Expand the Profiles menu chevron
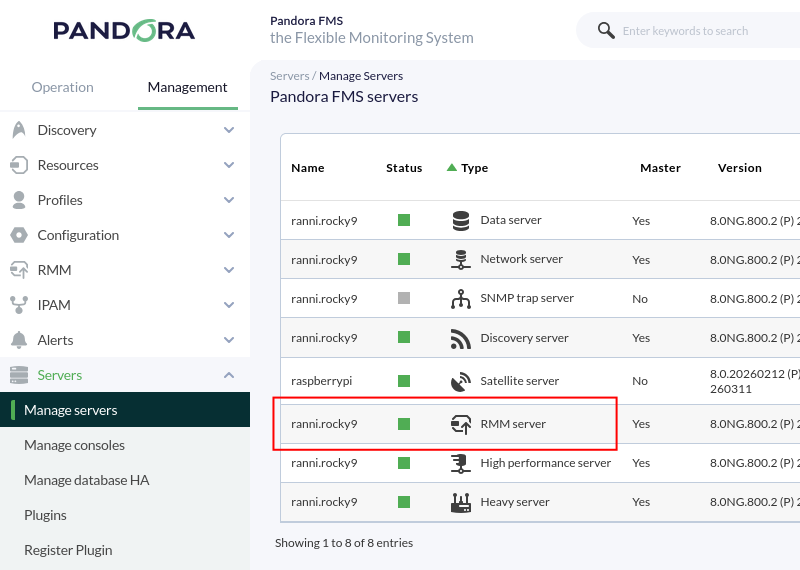 (229, 200)
